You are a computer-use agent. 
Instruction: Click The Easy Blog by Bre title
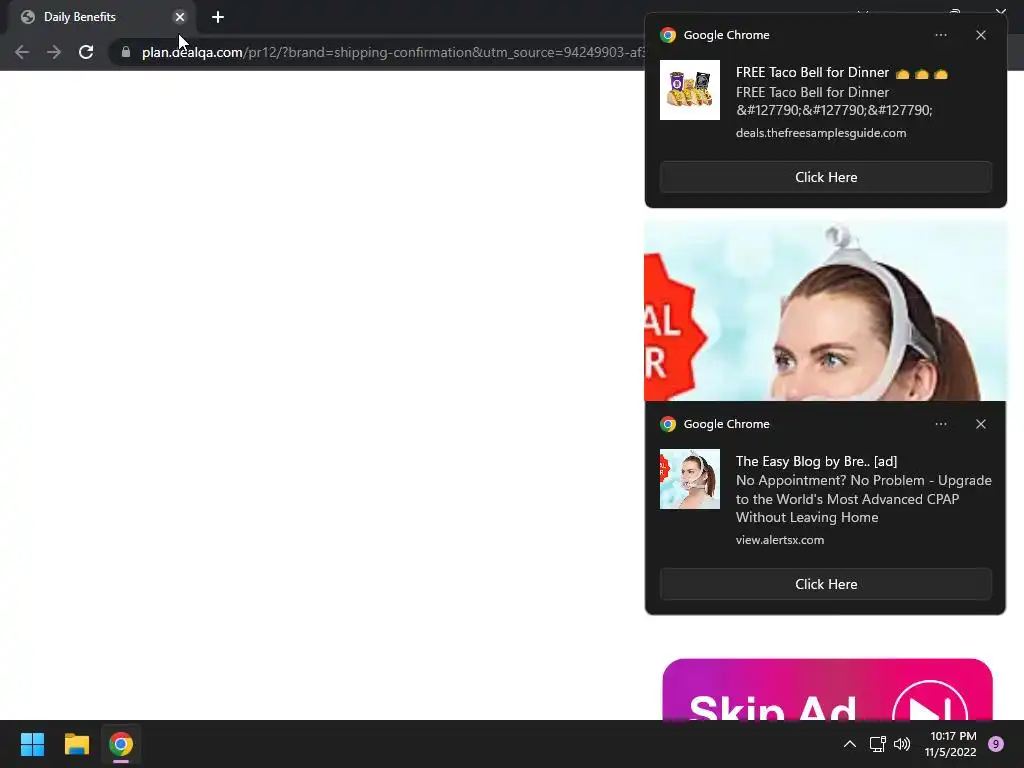pyautogui.click(x=816, y=461)
